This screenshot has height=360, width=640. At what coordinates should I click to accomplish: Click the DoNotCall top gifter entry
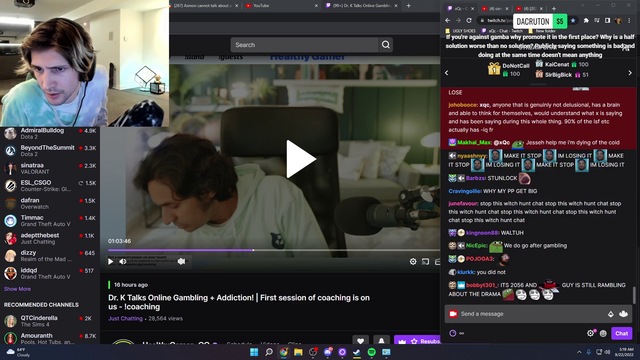(509, 69)
